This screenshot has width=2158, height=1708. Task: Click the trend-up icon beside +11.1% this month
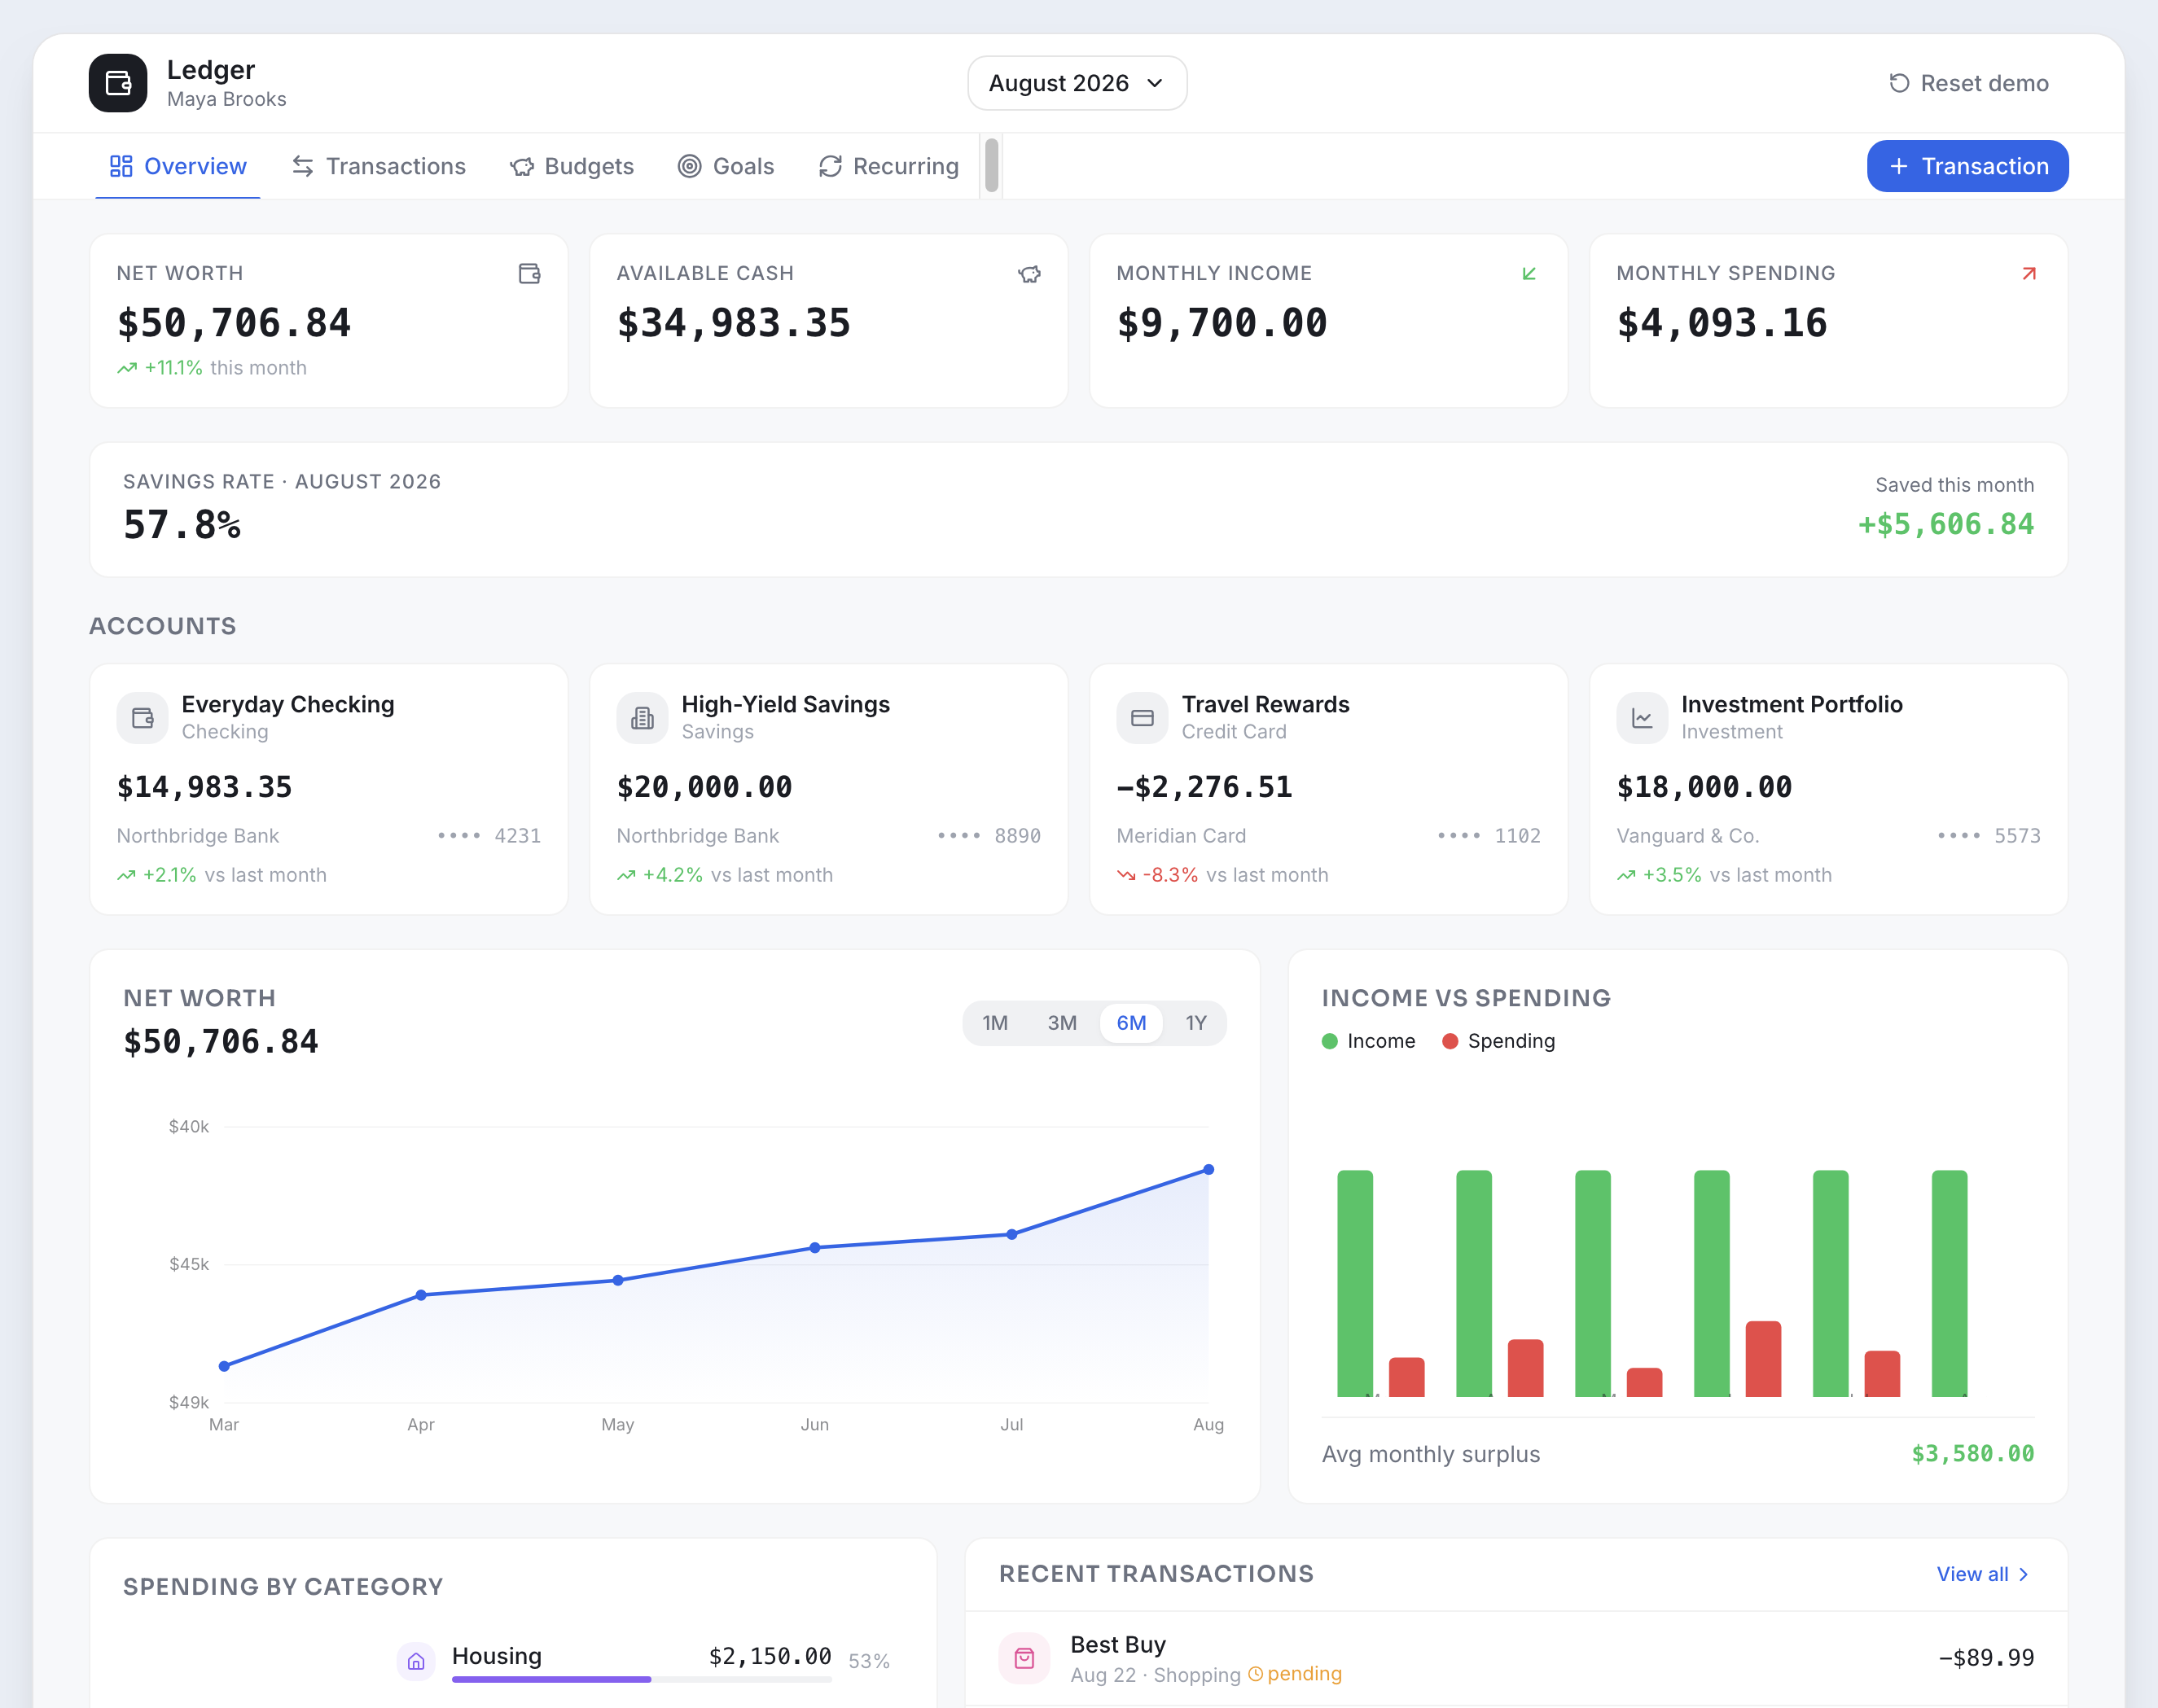pyautogui.click(x=127, y=368)
